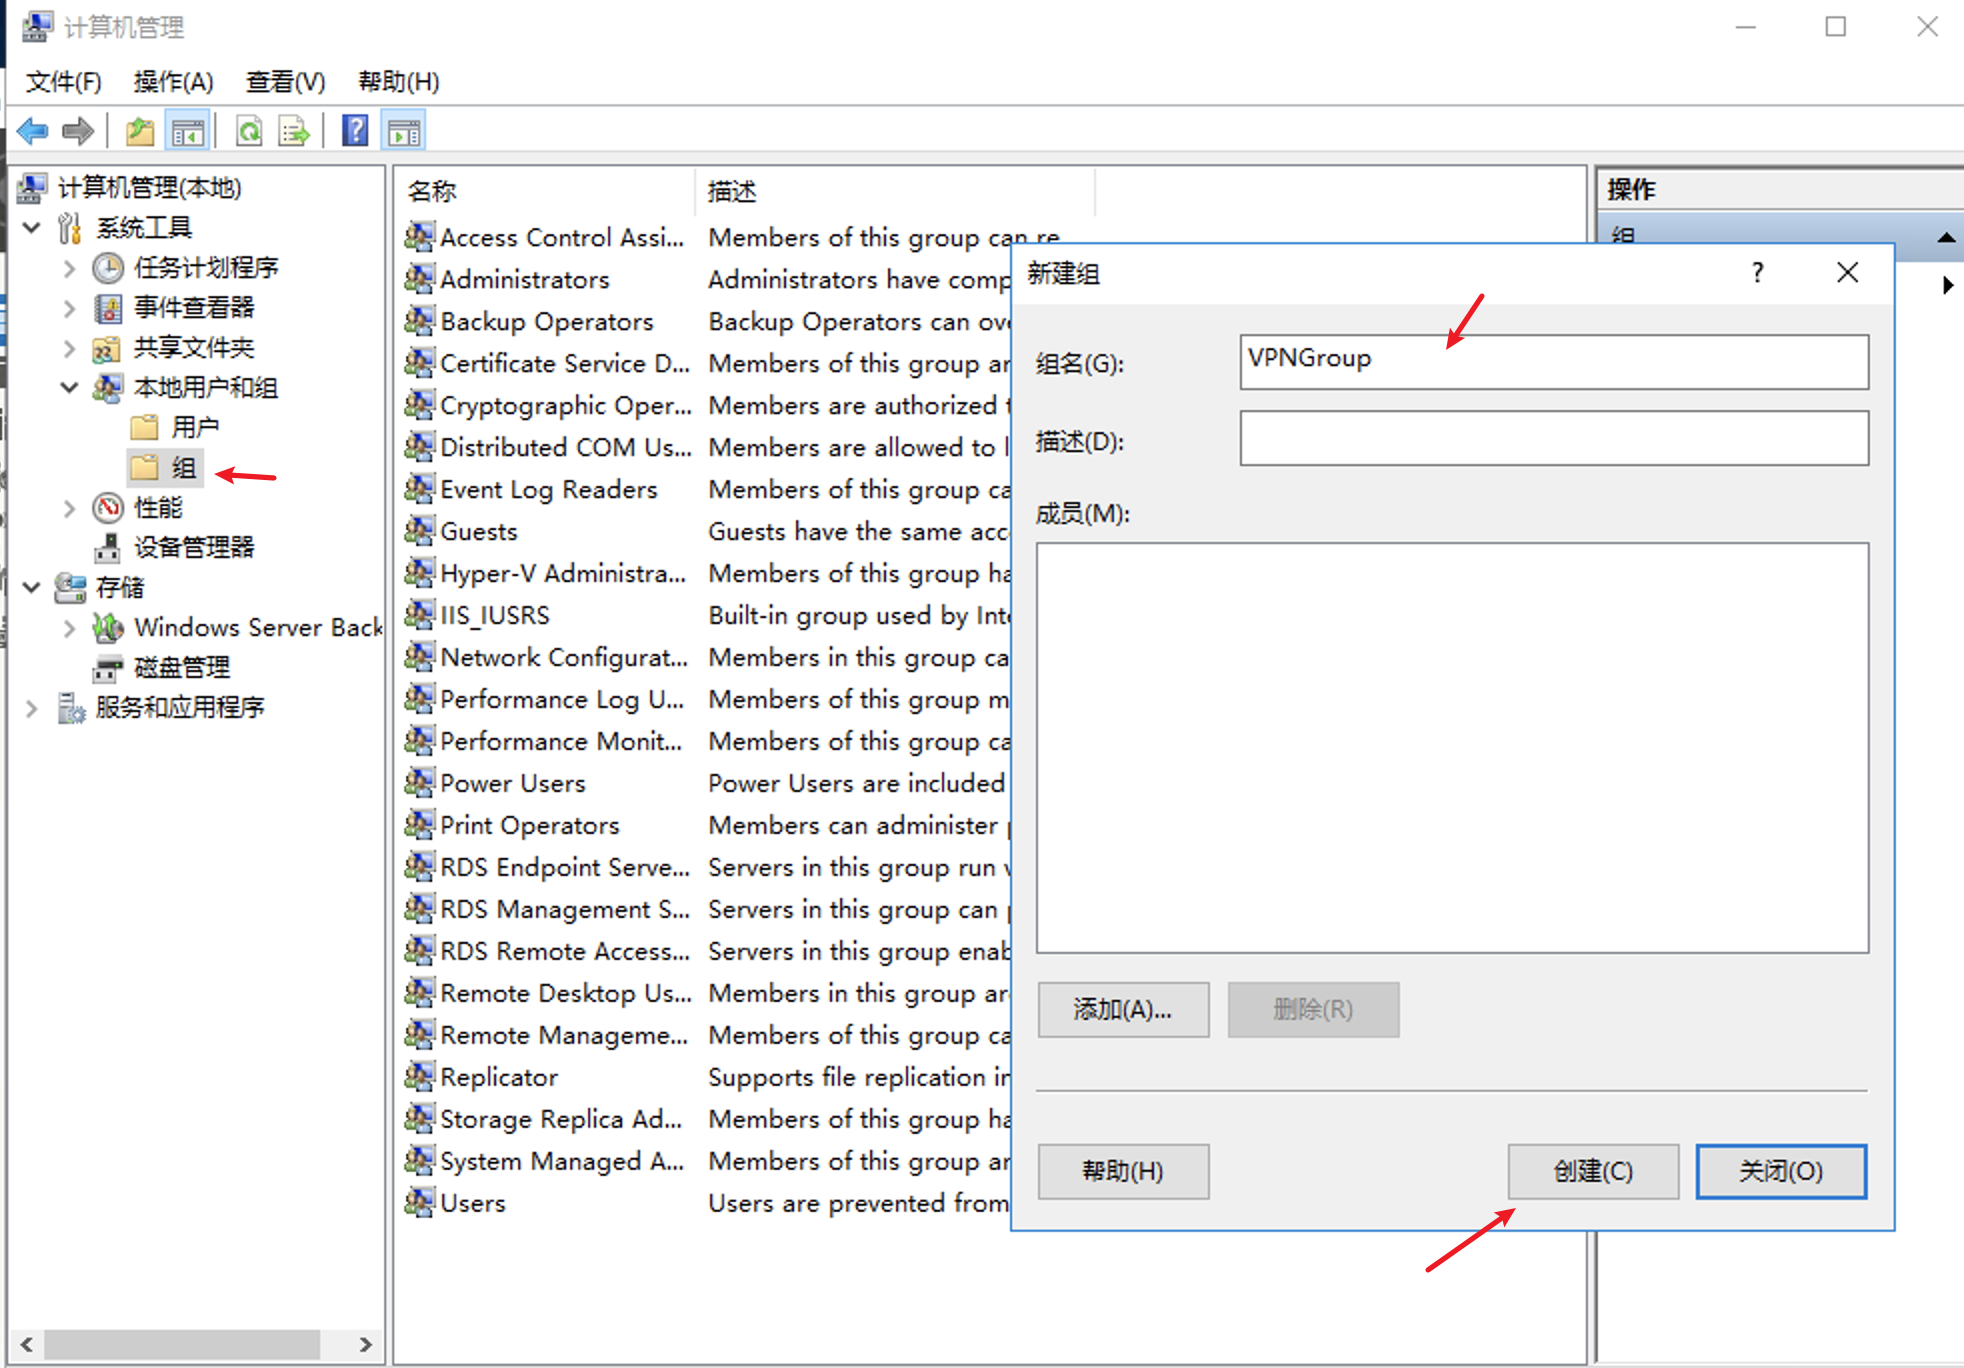Image resolution: width=1964 pixels, height=1368 pixels.
Task: Open the 操作(A) menu
Action: point(173,82)
